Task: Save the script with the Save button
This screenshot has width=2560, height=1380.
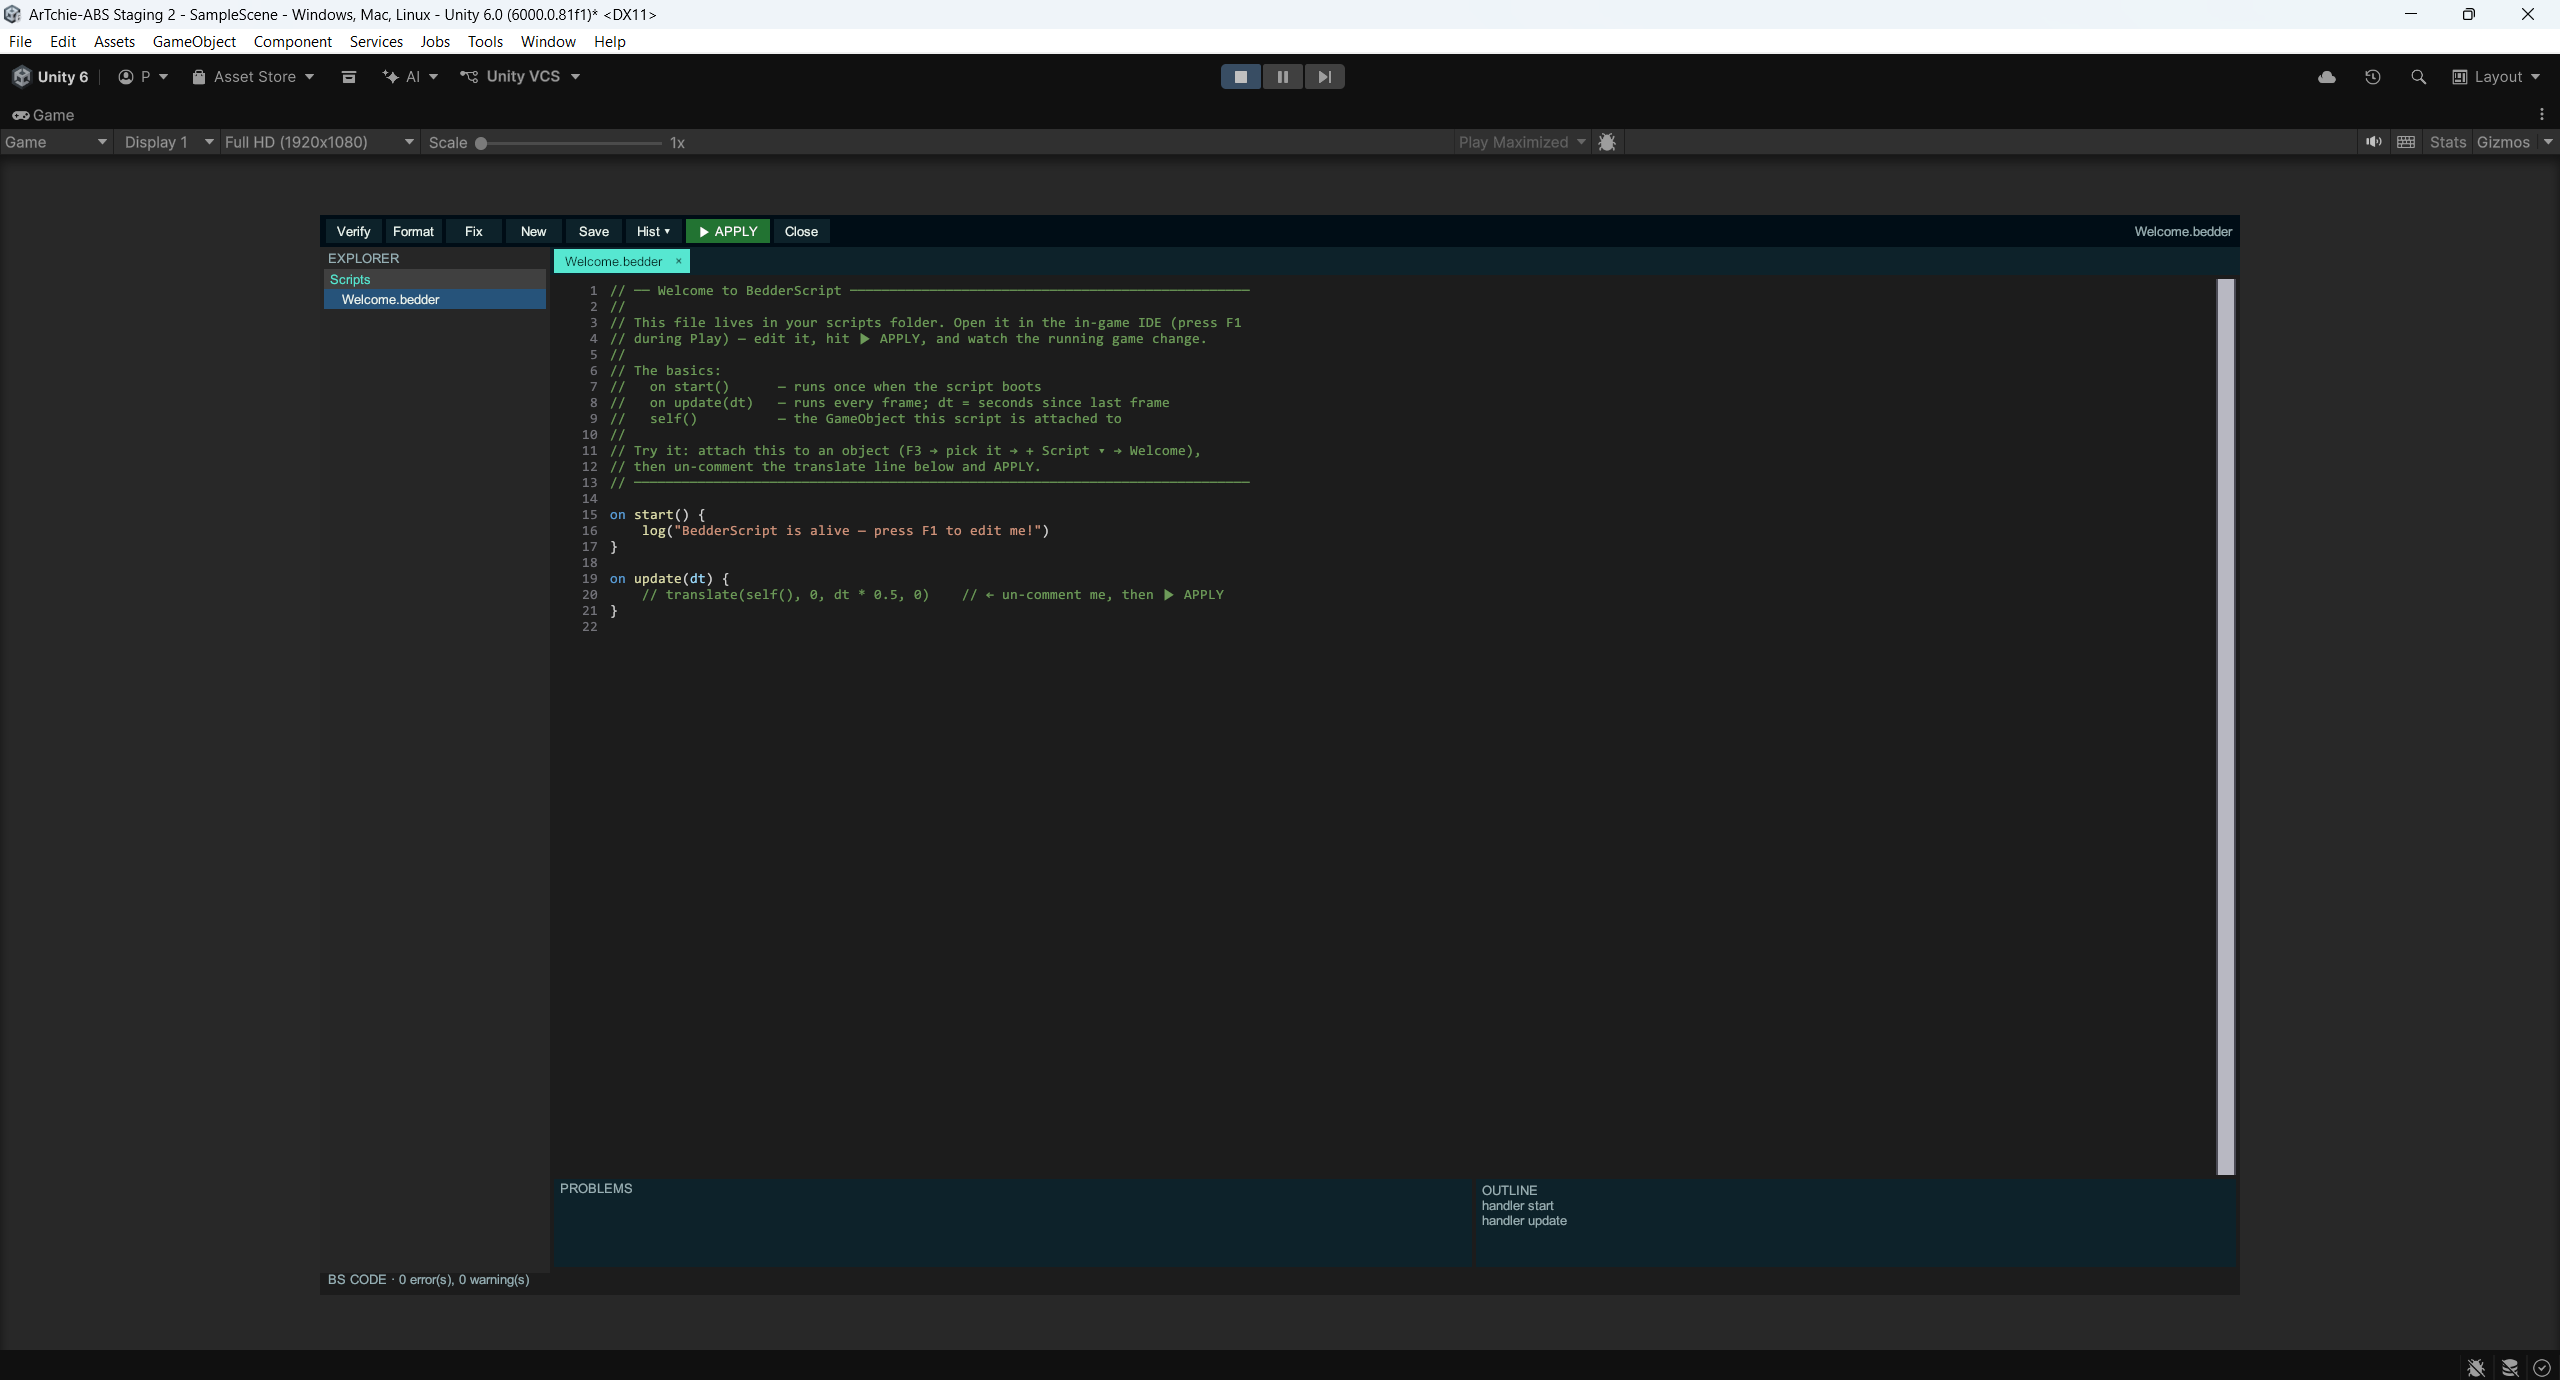Action: 593,231
